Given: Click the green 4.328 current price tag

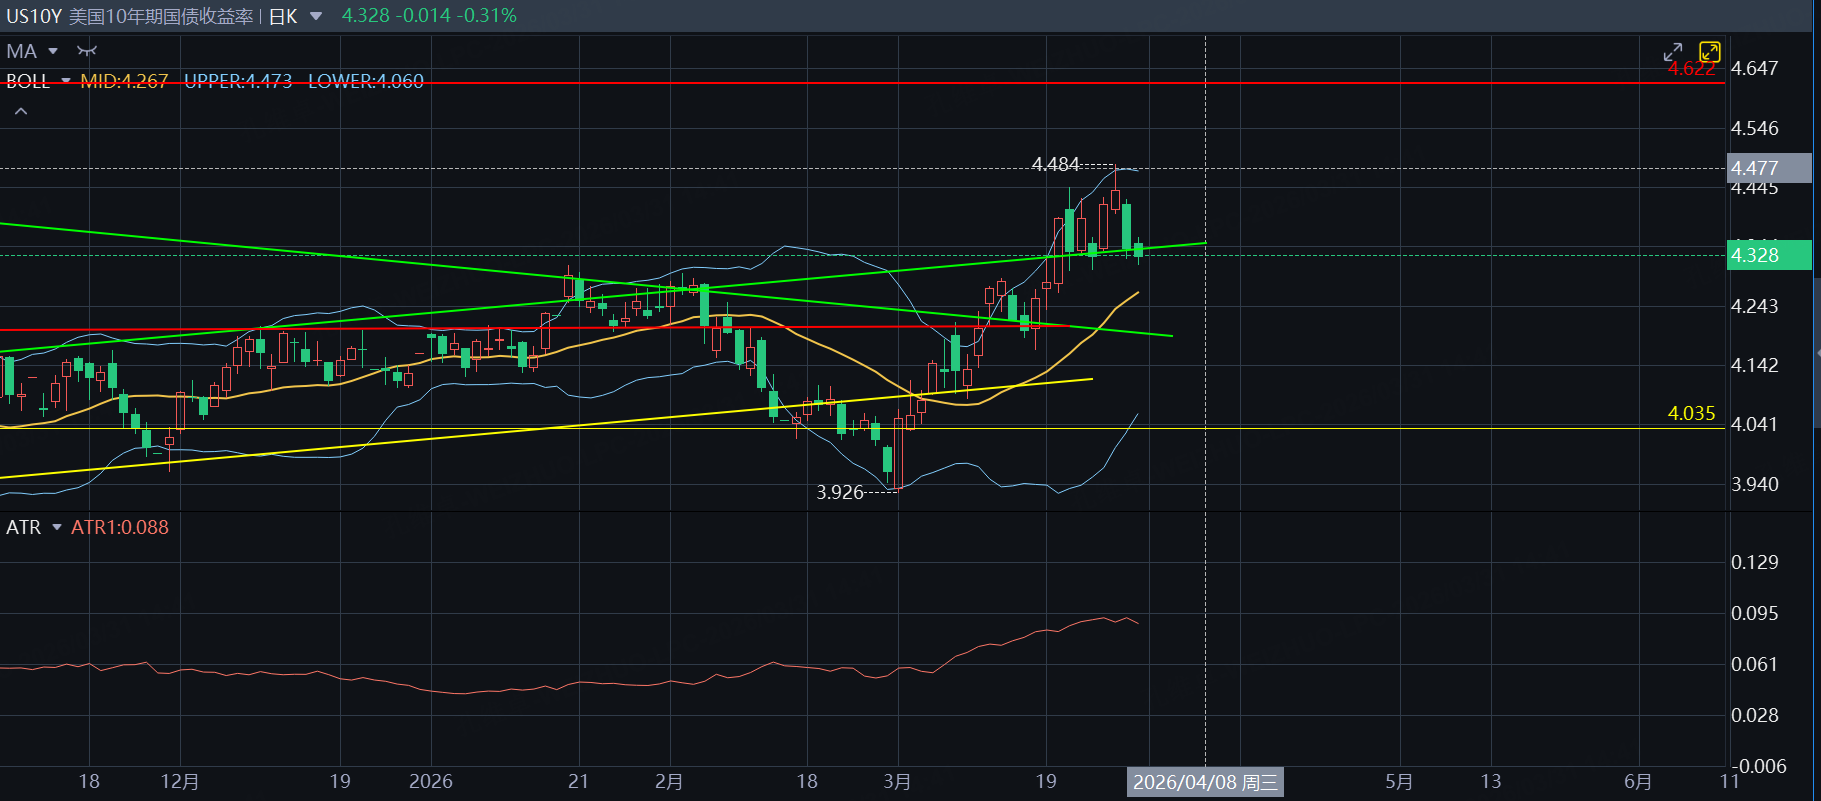Looking at the screenshot, I should [x=1768, y=255].
